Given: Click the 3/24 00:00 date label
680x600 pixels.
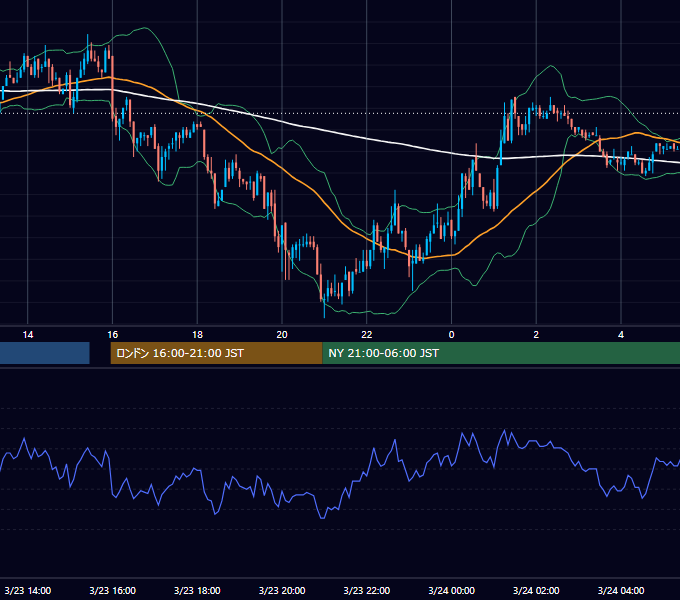Looking at the screenshot, I should tap(451, 590).
